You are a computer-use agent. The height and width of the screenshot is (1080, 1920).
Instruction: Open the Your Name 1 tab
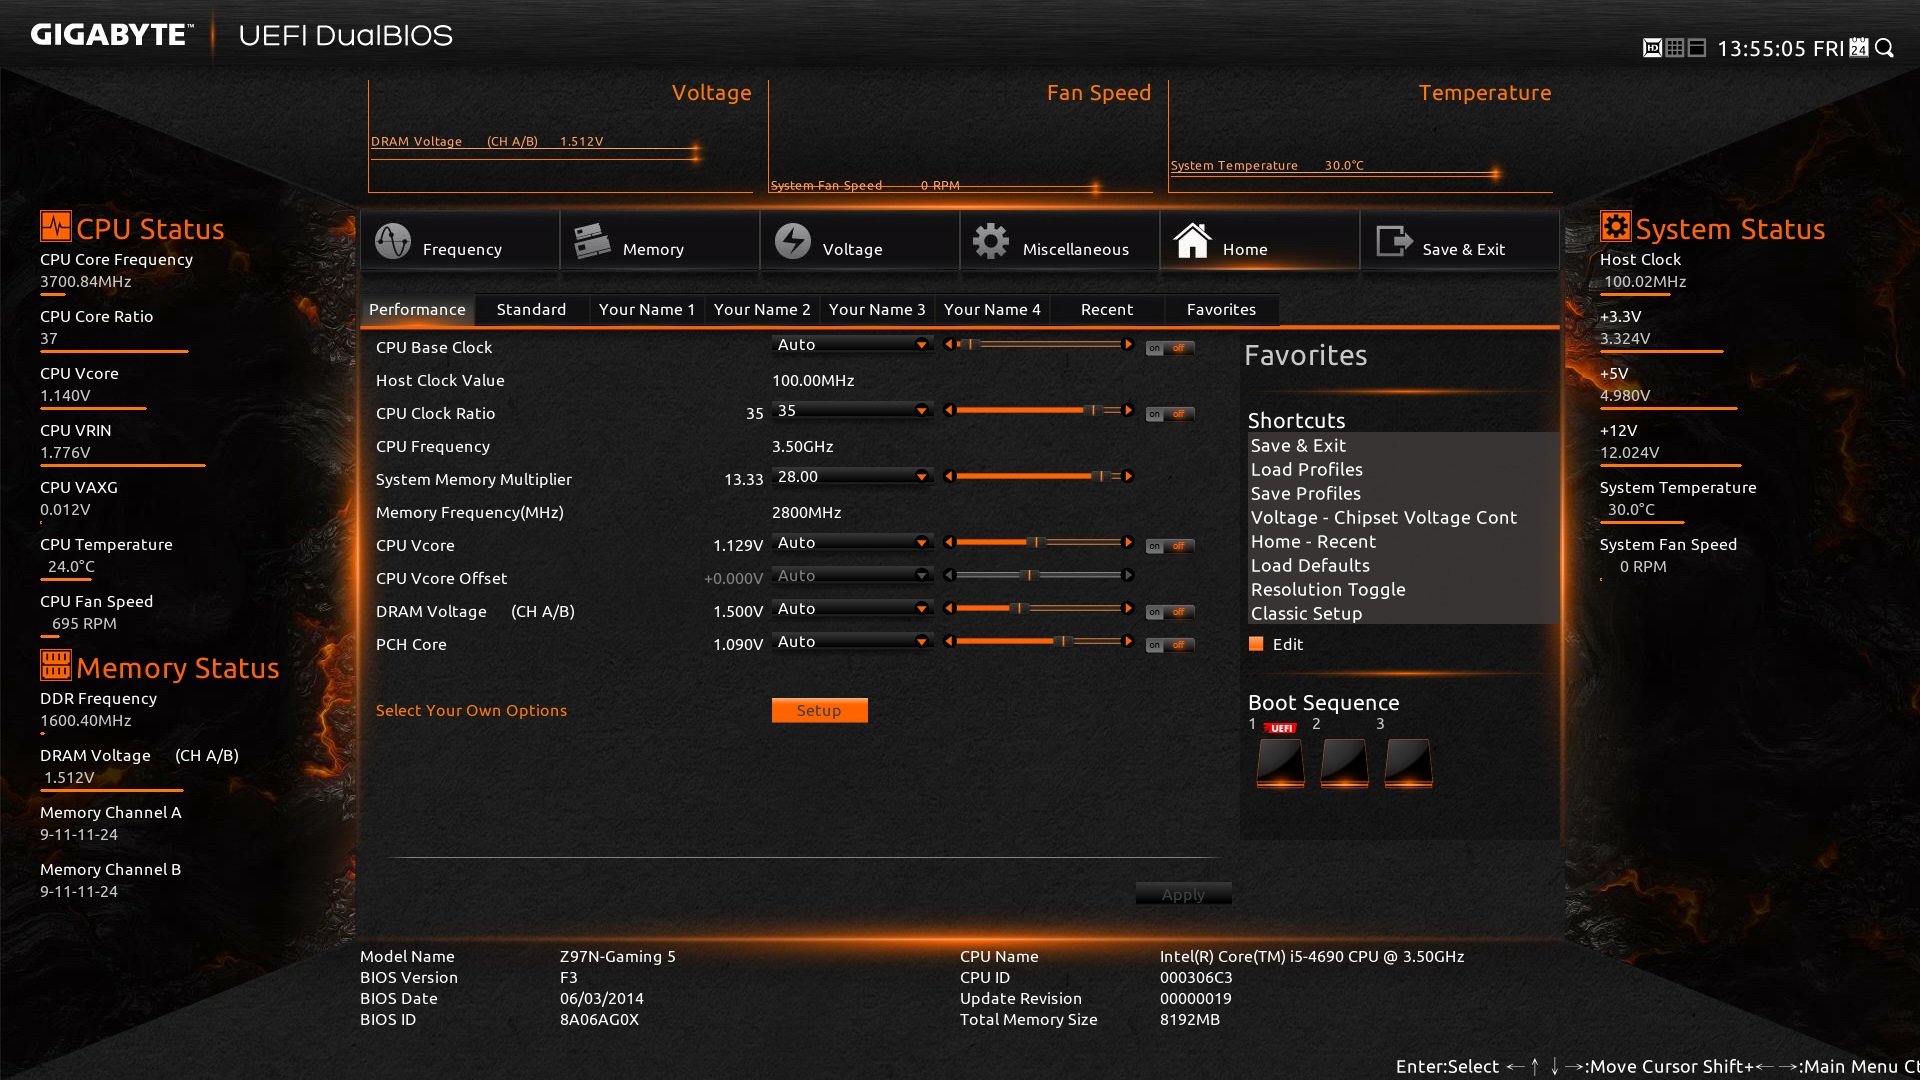click(647, 309)
